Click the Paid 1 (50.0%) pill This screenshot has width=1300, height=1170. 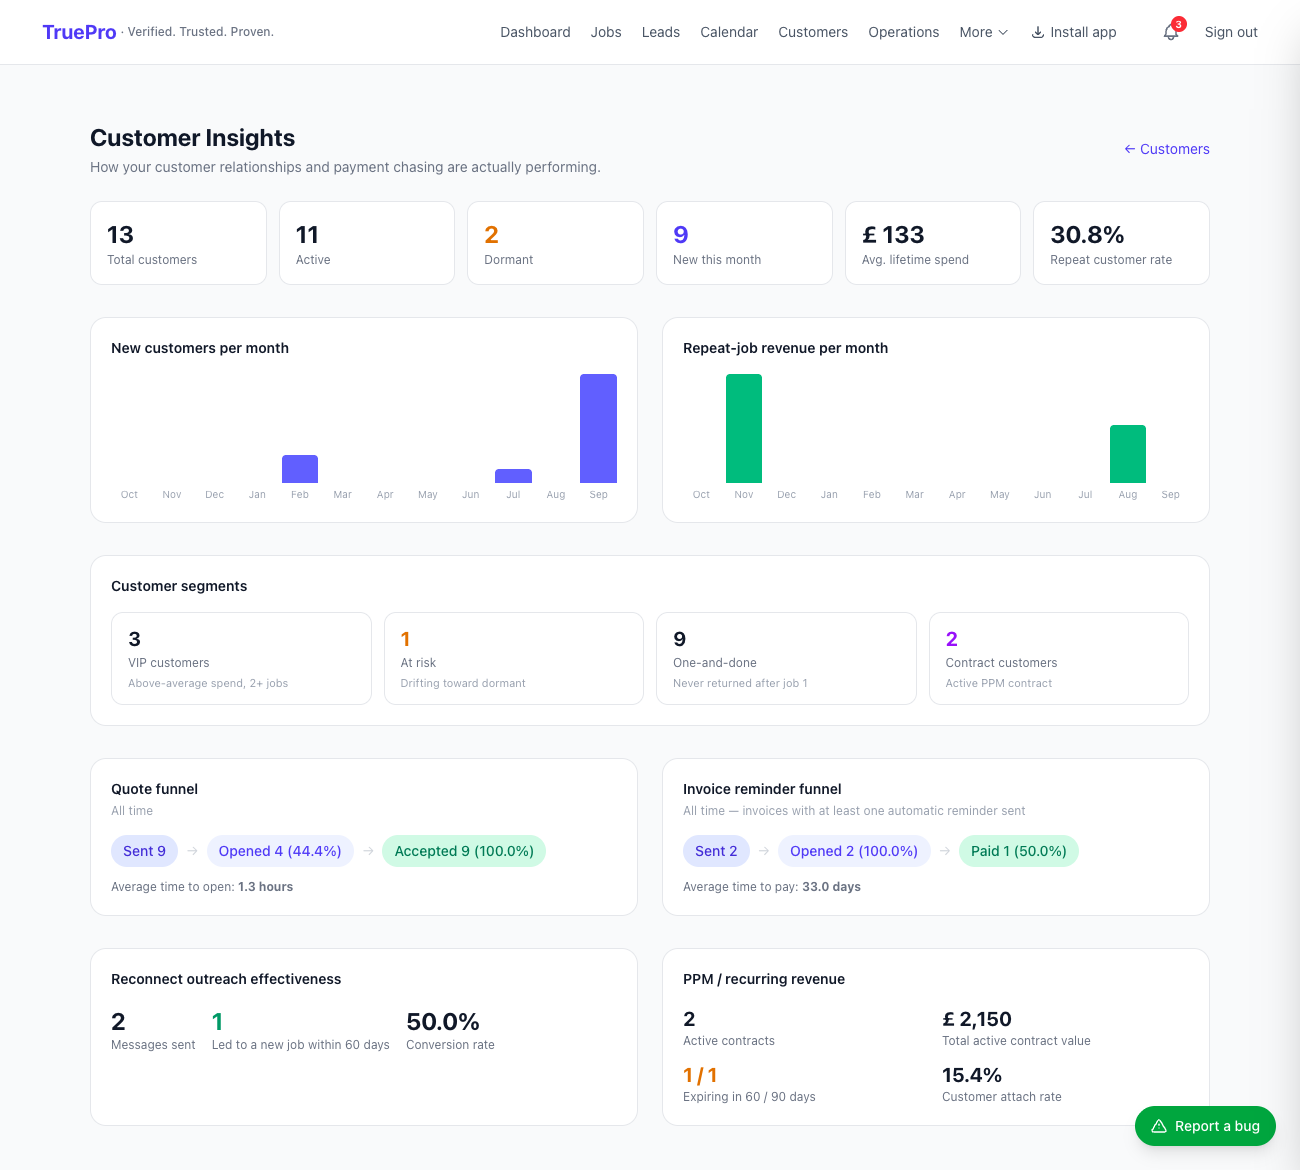coord(1018,851)
